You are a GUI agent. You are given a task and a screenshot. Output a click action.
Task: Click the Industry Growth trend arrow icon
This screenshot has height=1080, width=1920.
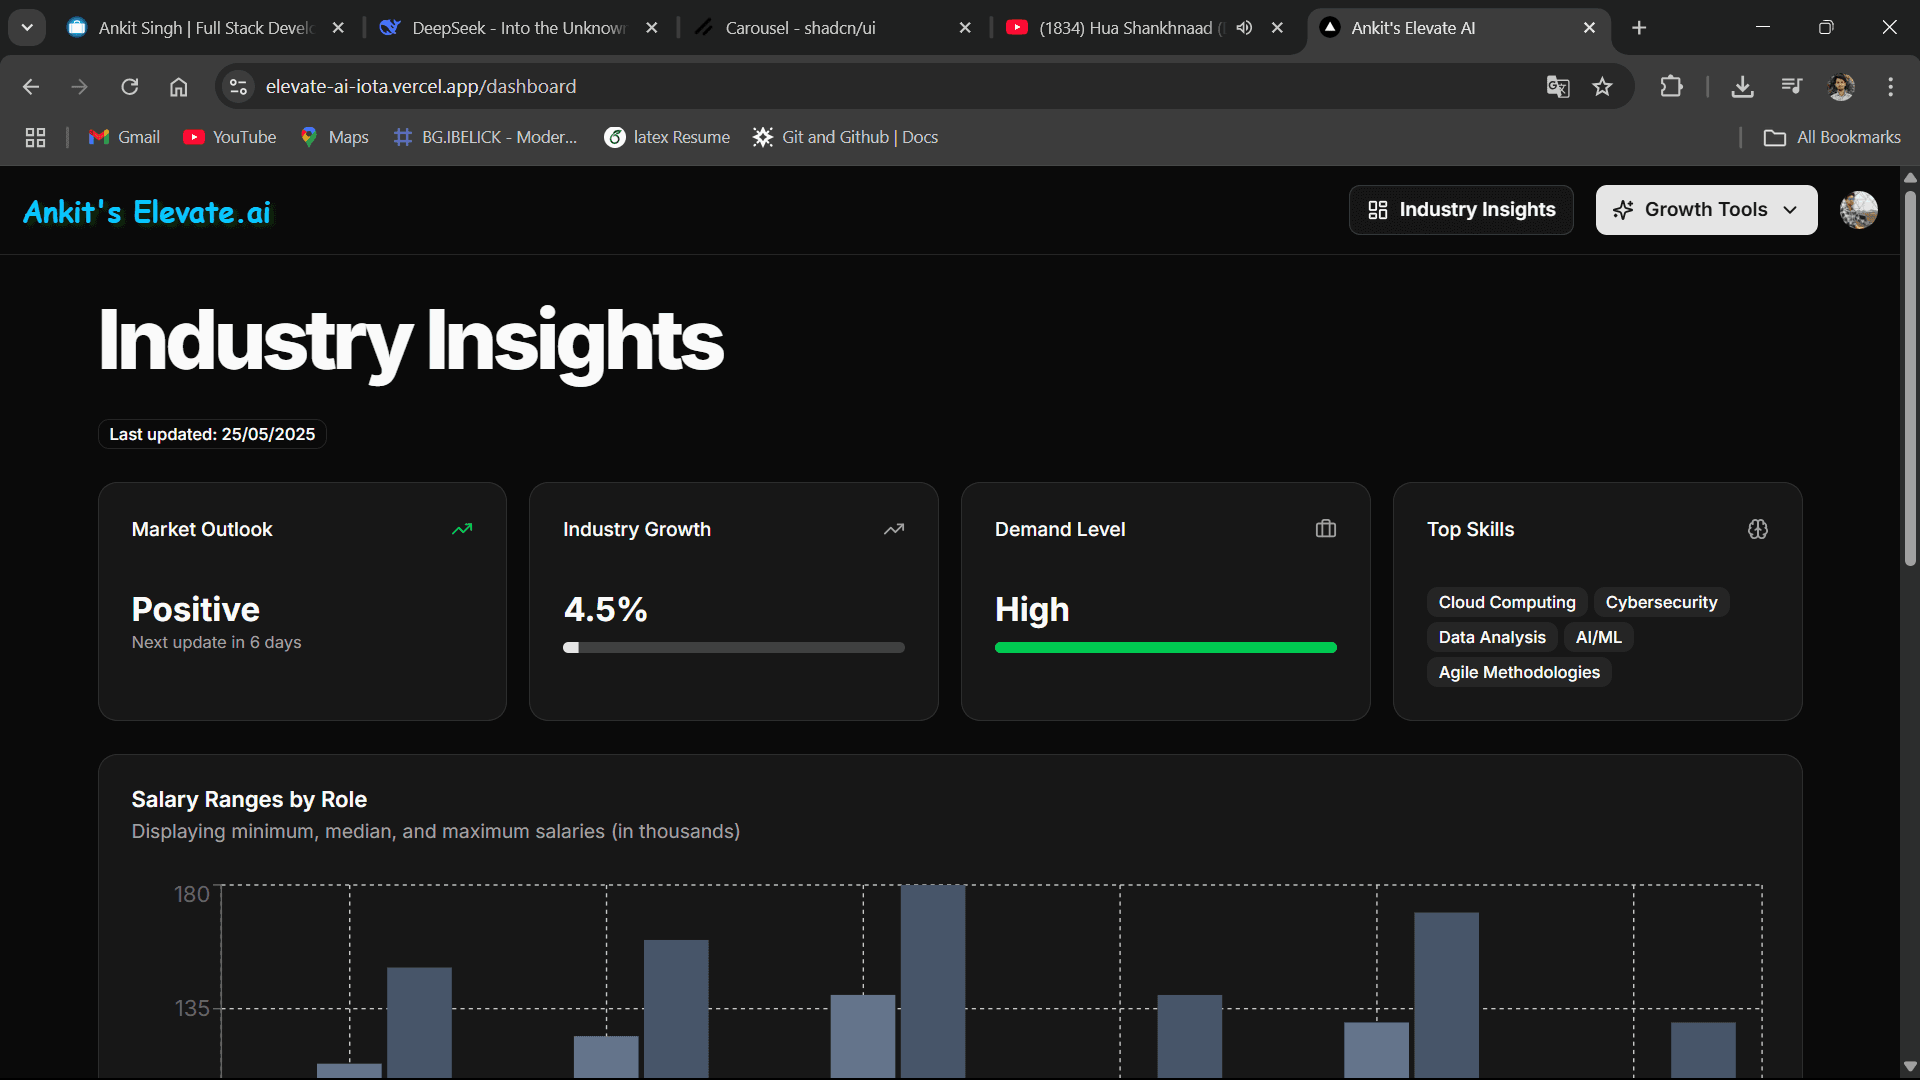[894, 529]
